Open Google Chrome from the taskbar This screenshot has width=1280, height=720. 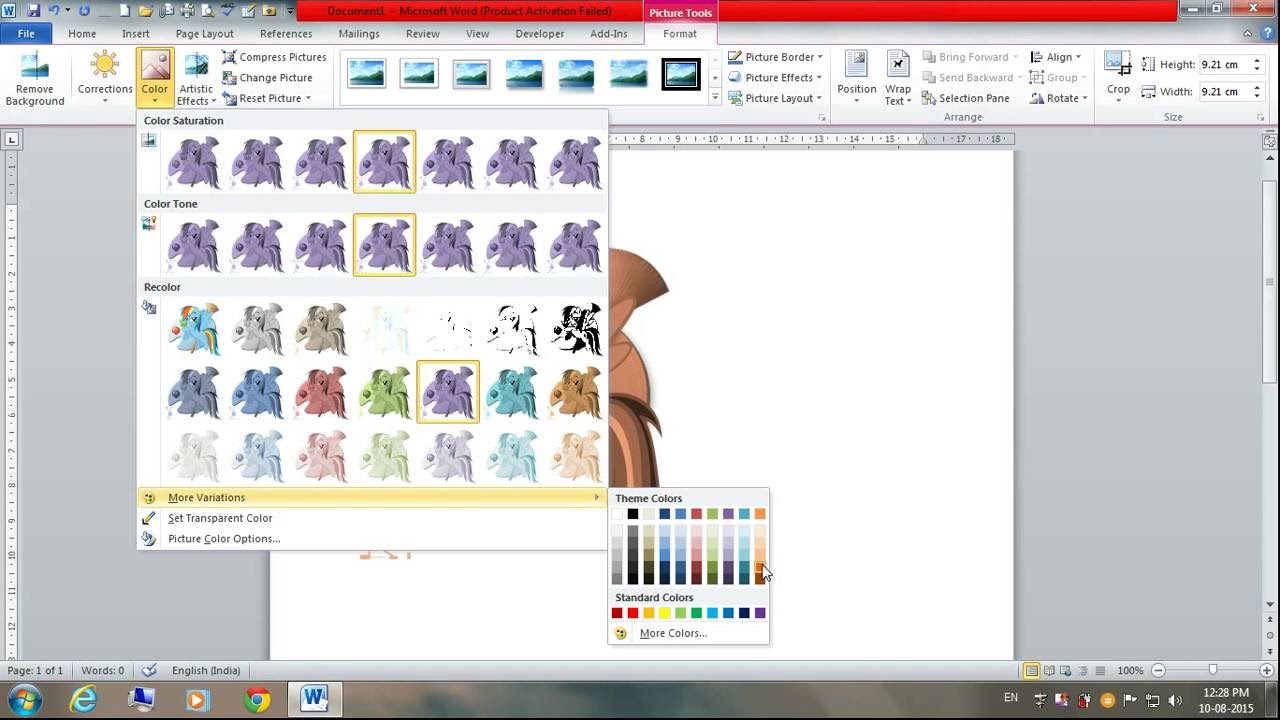point(257,699)
